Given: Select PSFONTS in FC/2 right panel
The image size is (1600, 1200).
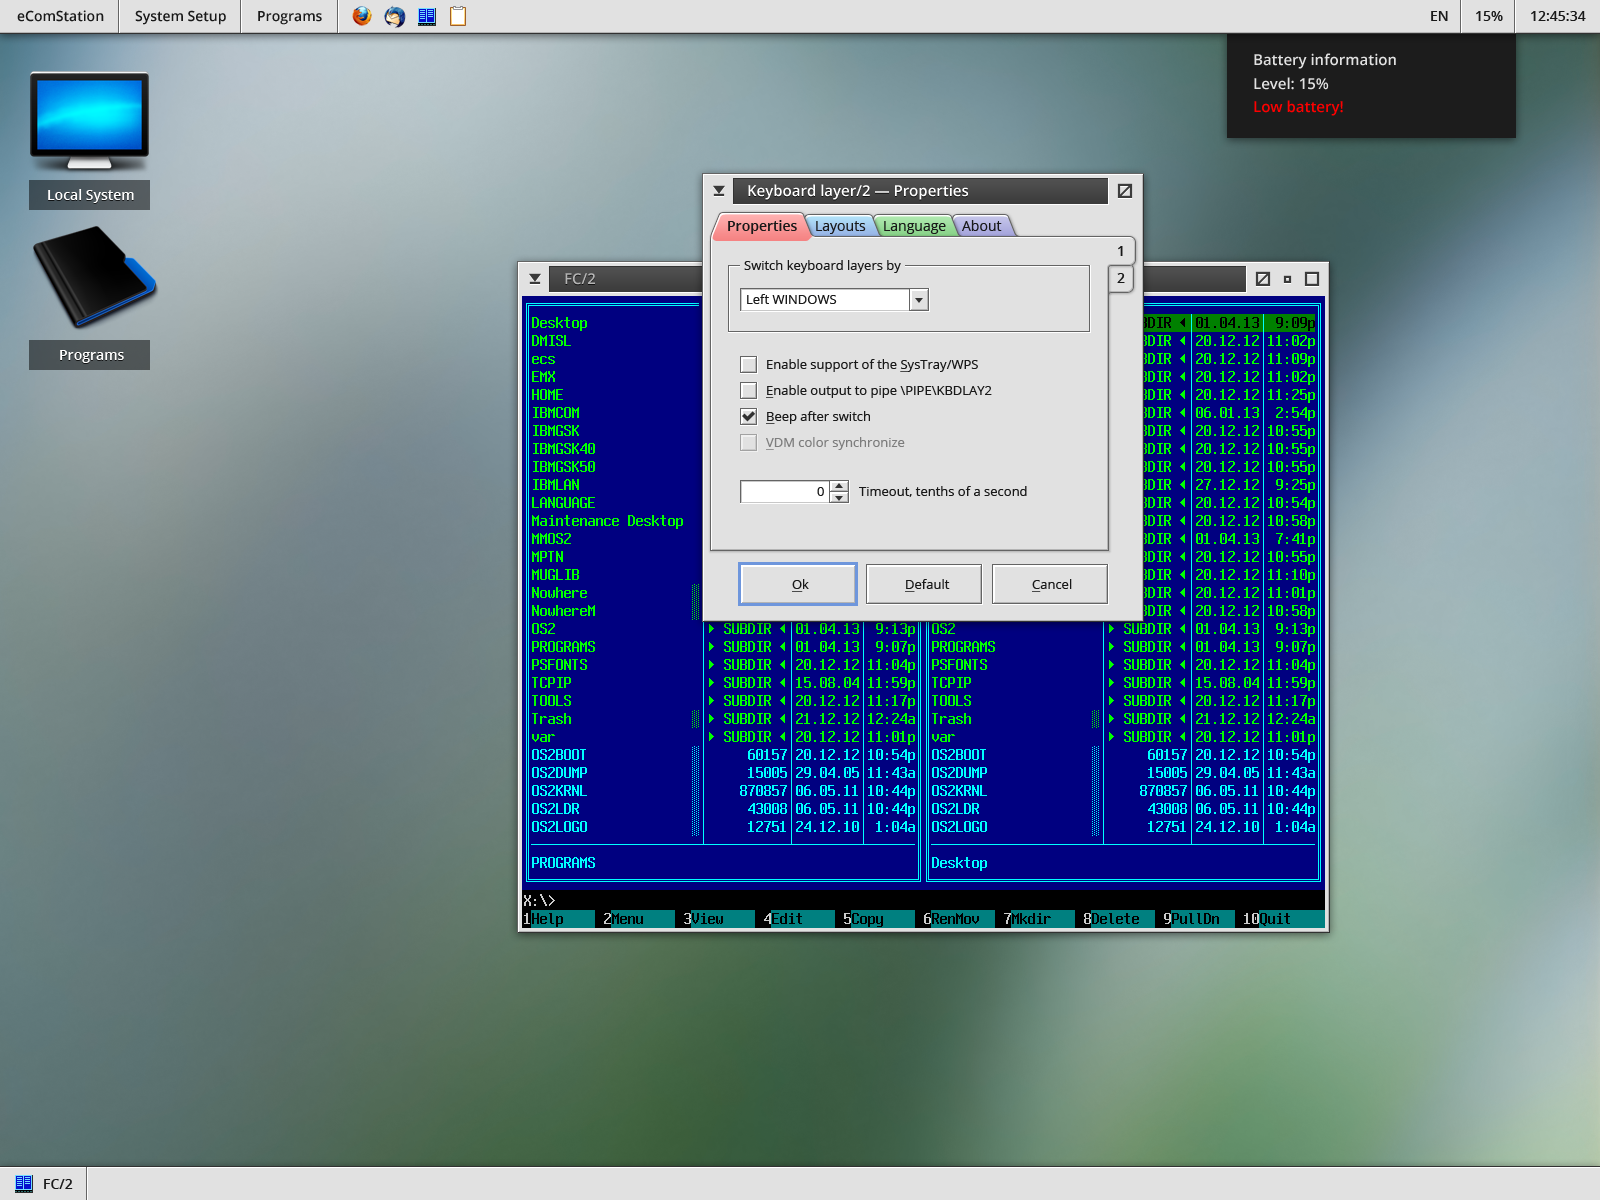Looking at the screenshot, I should pyautogui.click(x=959, y=665).
